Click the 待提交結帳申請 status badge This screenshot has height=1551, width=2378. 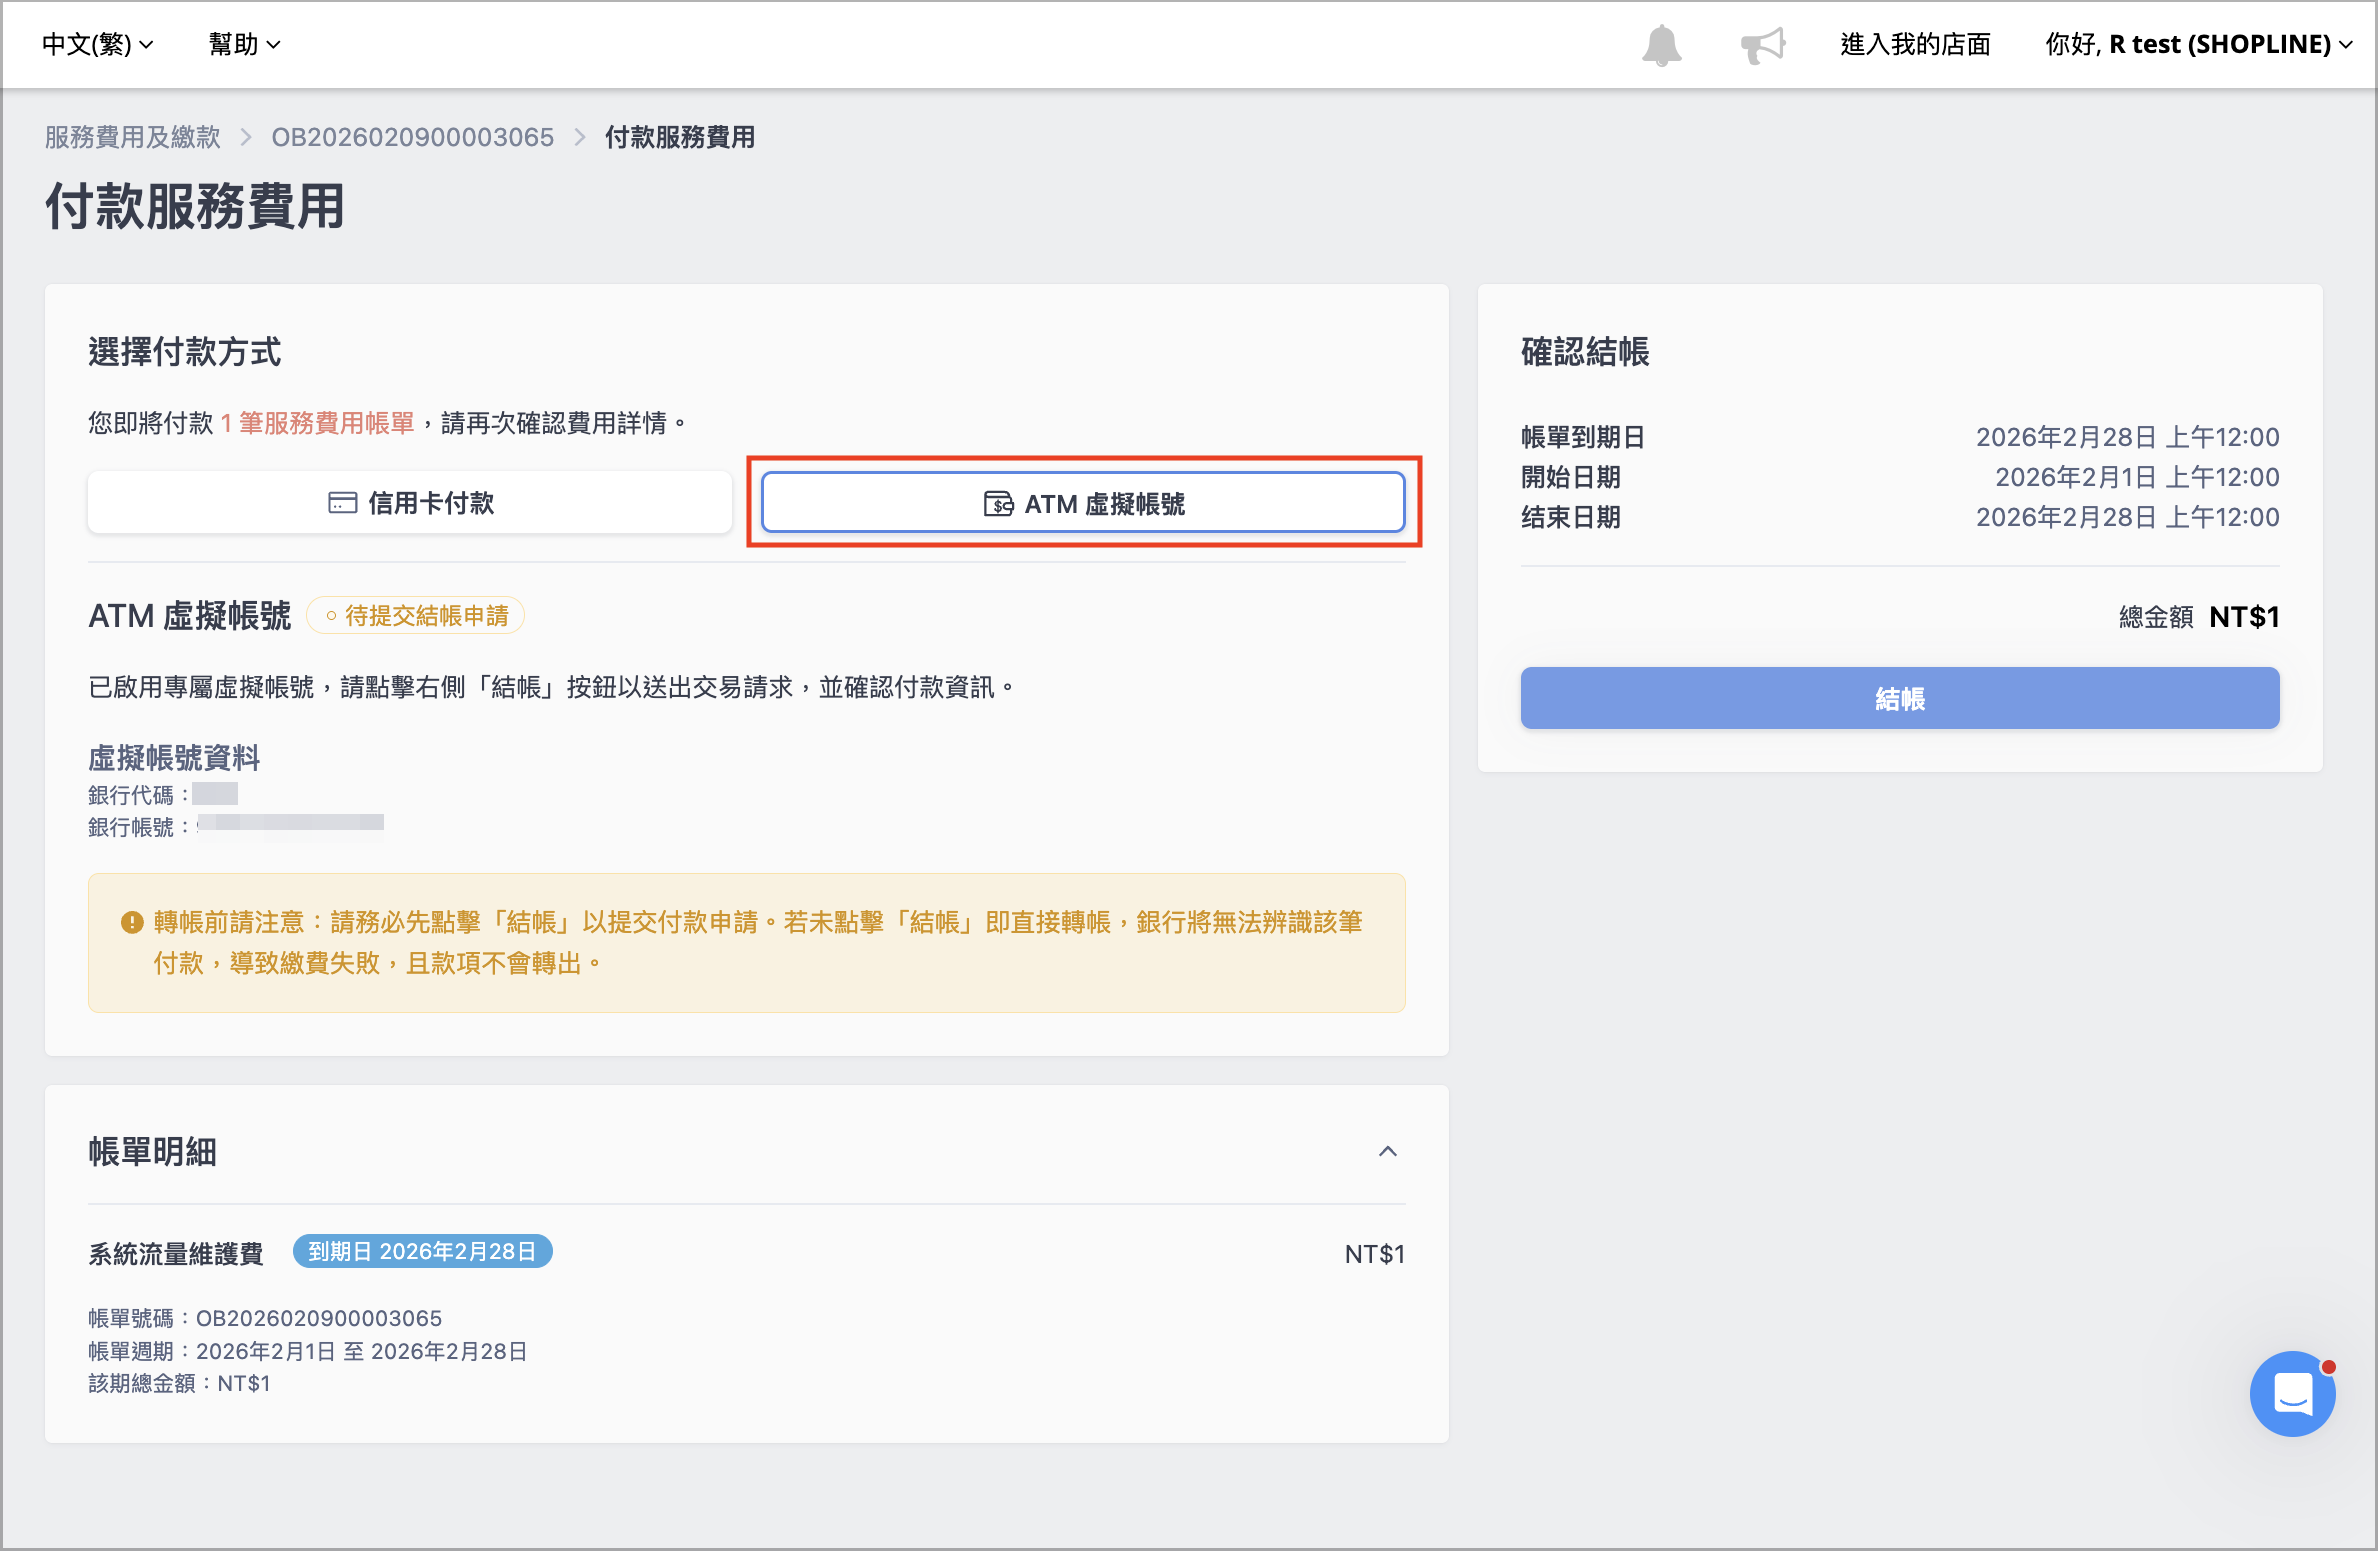(416, 615)
